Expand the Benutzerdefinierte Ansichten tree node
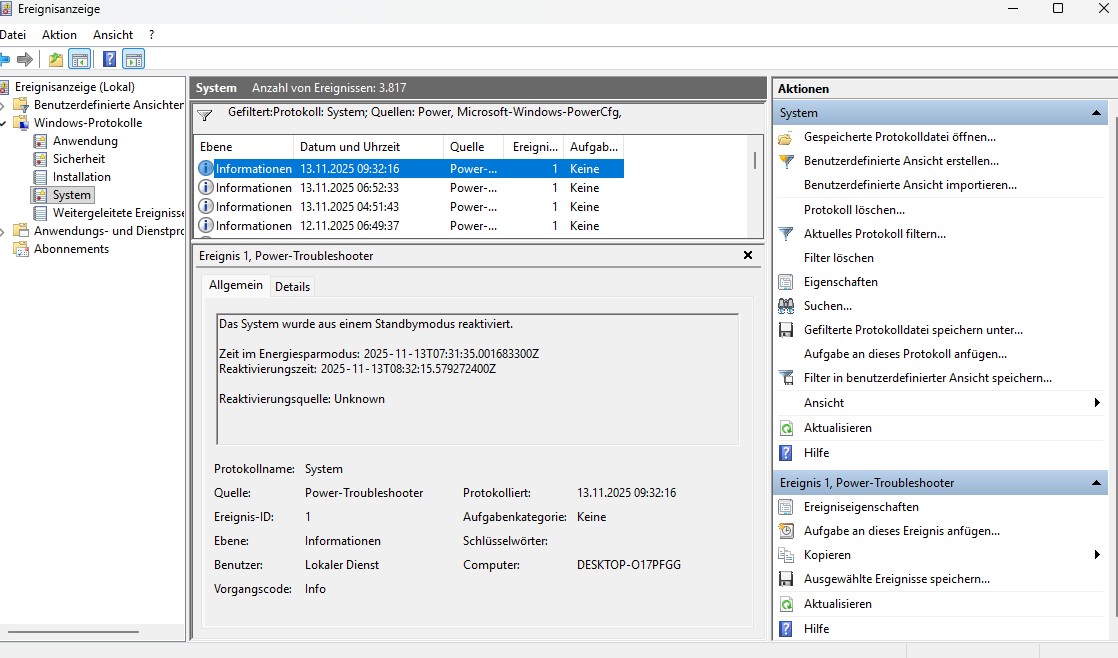The image size is (1118, 658). pyautogui.click(x=4, y=105)
